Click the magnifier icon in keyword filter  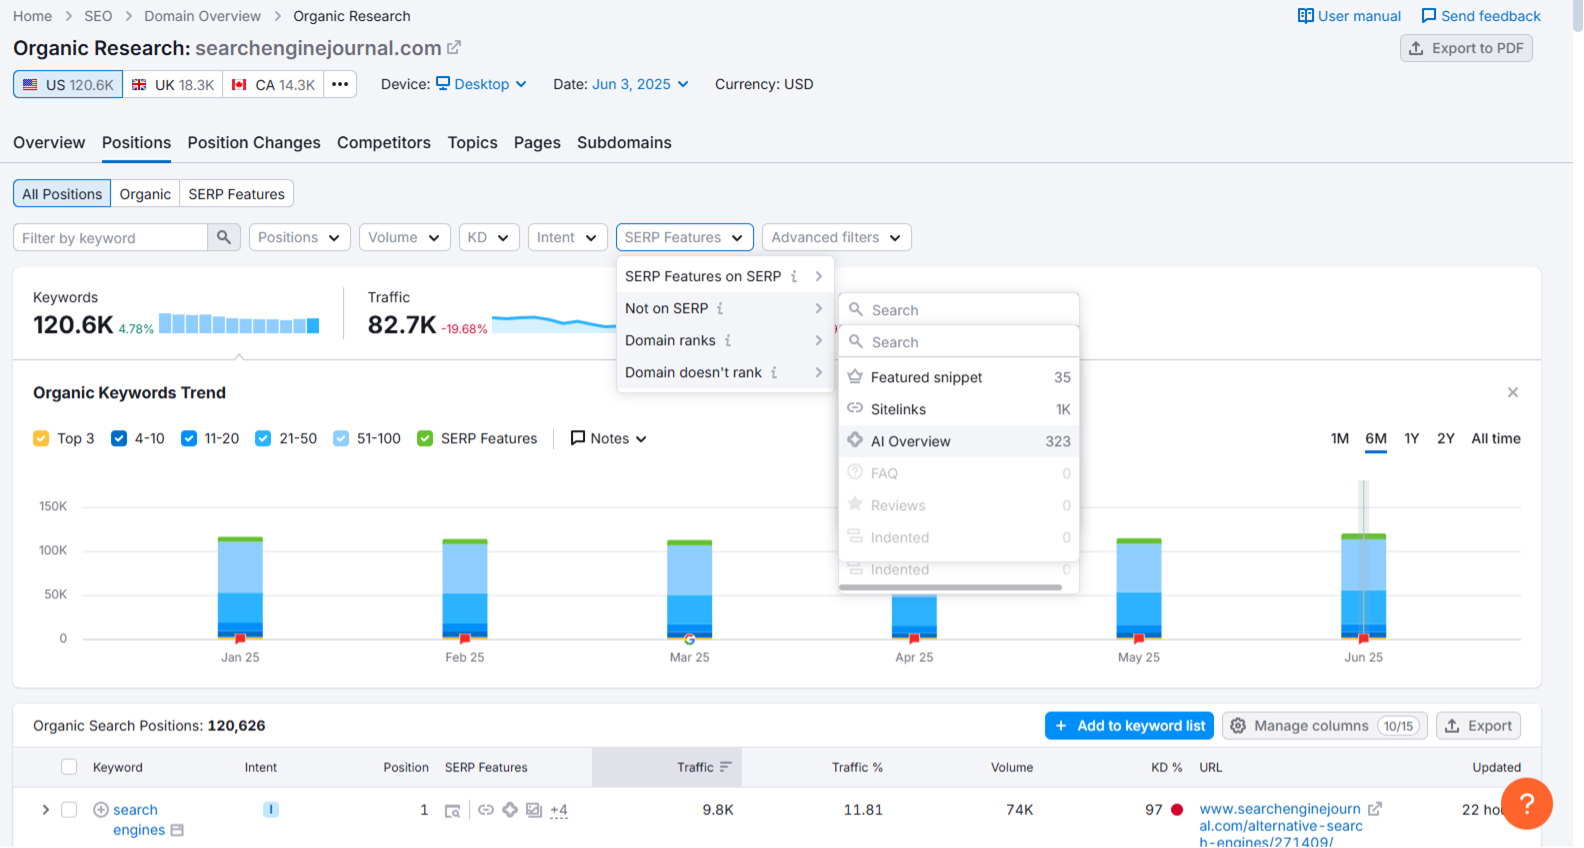(224, 237)
